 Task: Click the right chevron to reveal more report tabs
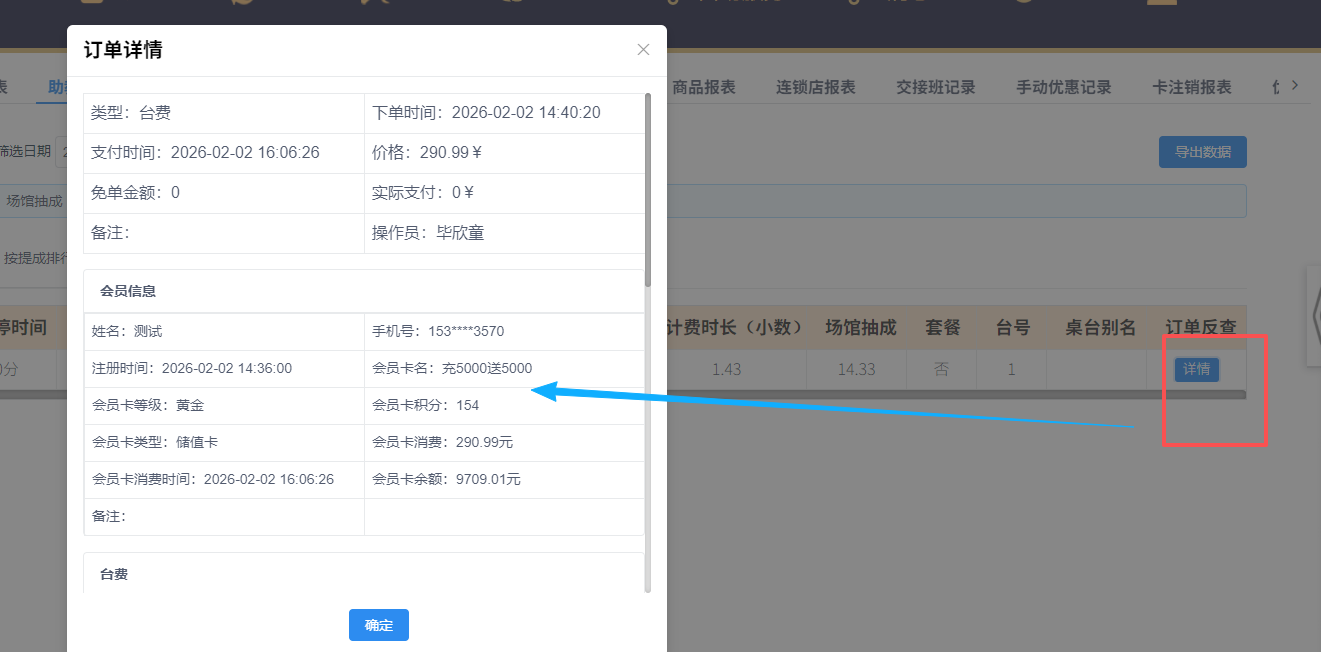1296,87
